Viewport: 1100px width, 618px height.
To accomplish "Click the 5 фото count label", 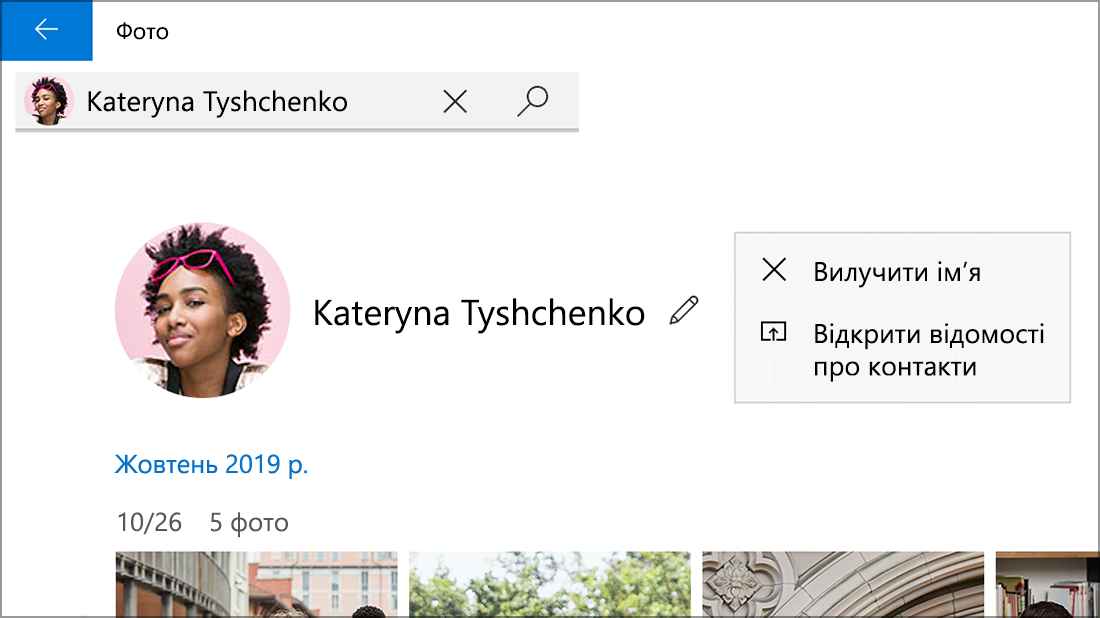I will [249, 523].
